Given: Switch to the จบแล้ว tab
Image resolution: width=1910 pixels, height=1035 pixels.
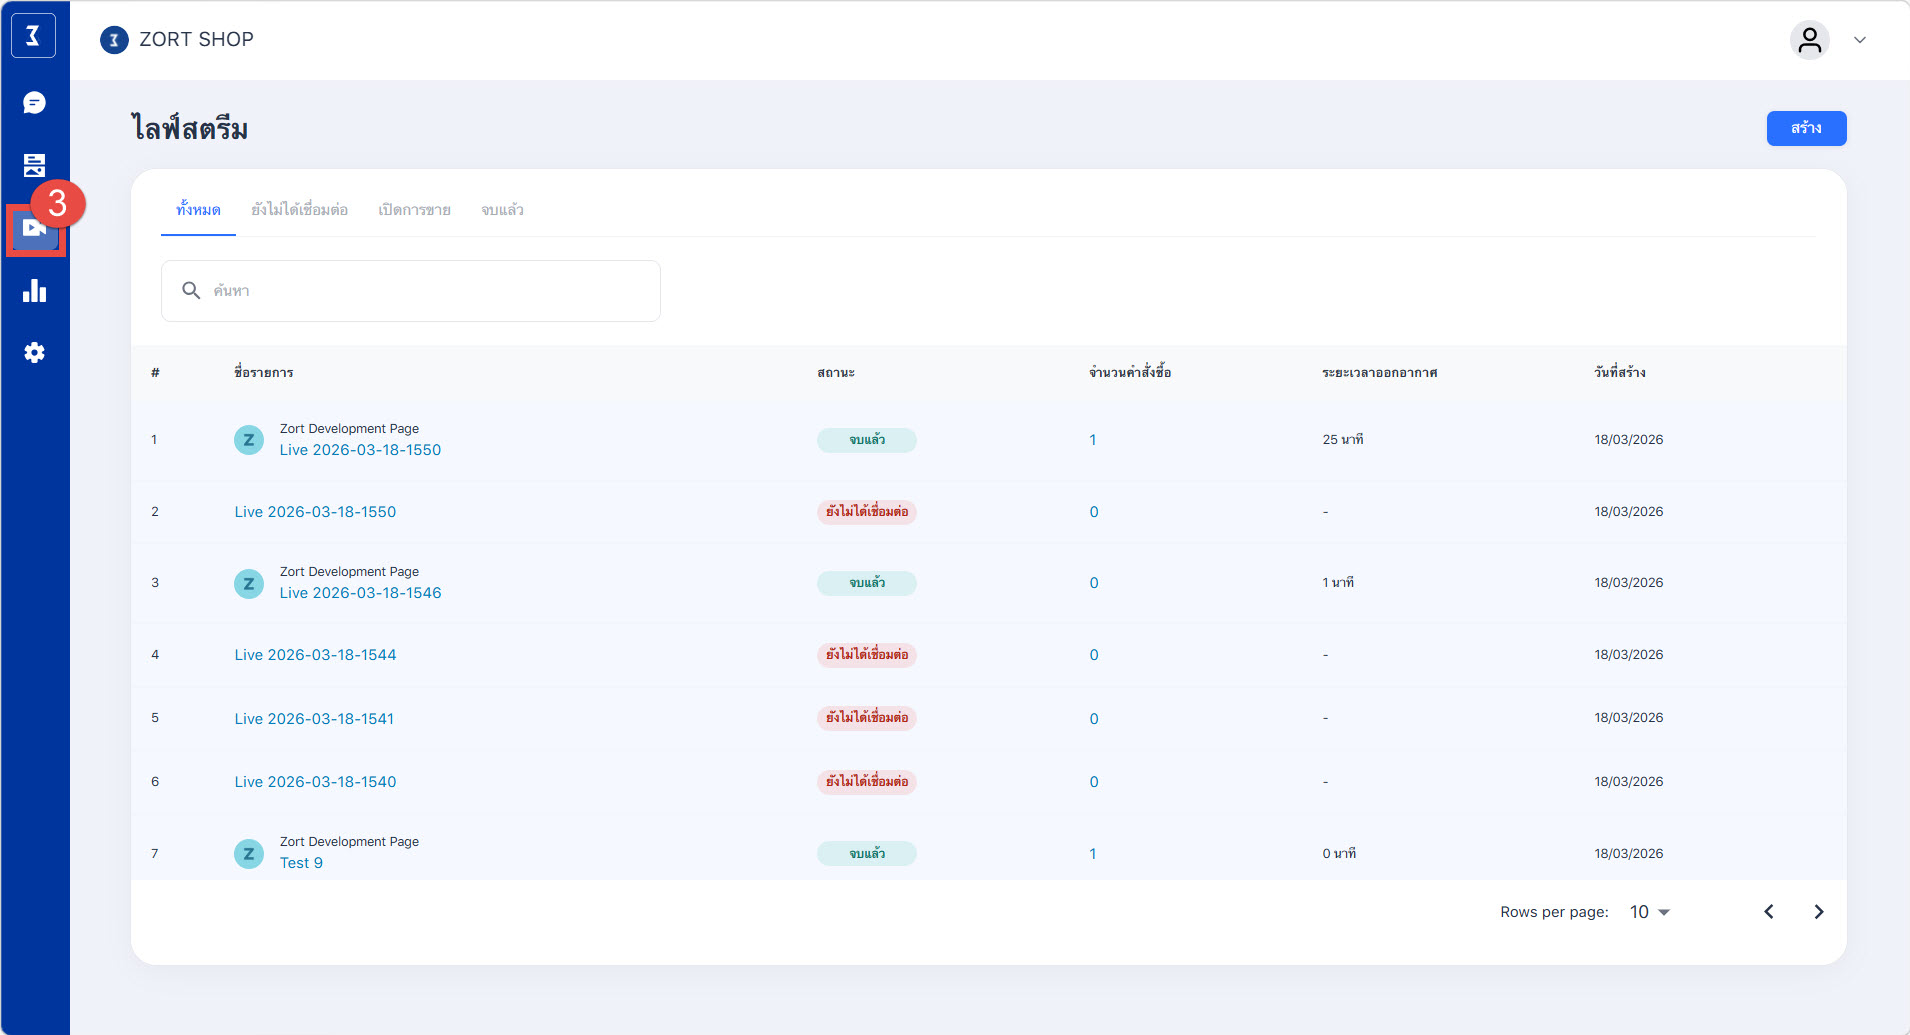Looking at the screenshot, I should pos(502,210).
